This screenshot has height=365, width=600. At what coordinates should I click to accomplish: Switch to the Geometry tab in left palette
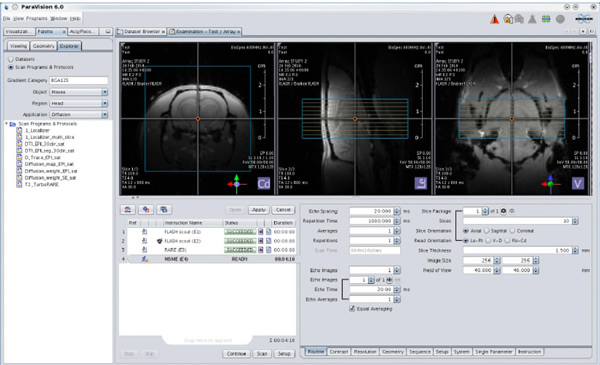pos(43,46)
